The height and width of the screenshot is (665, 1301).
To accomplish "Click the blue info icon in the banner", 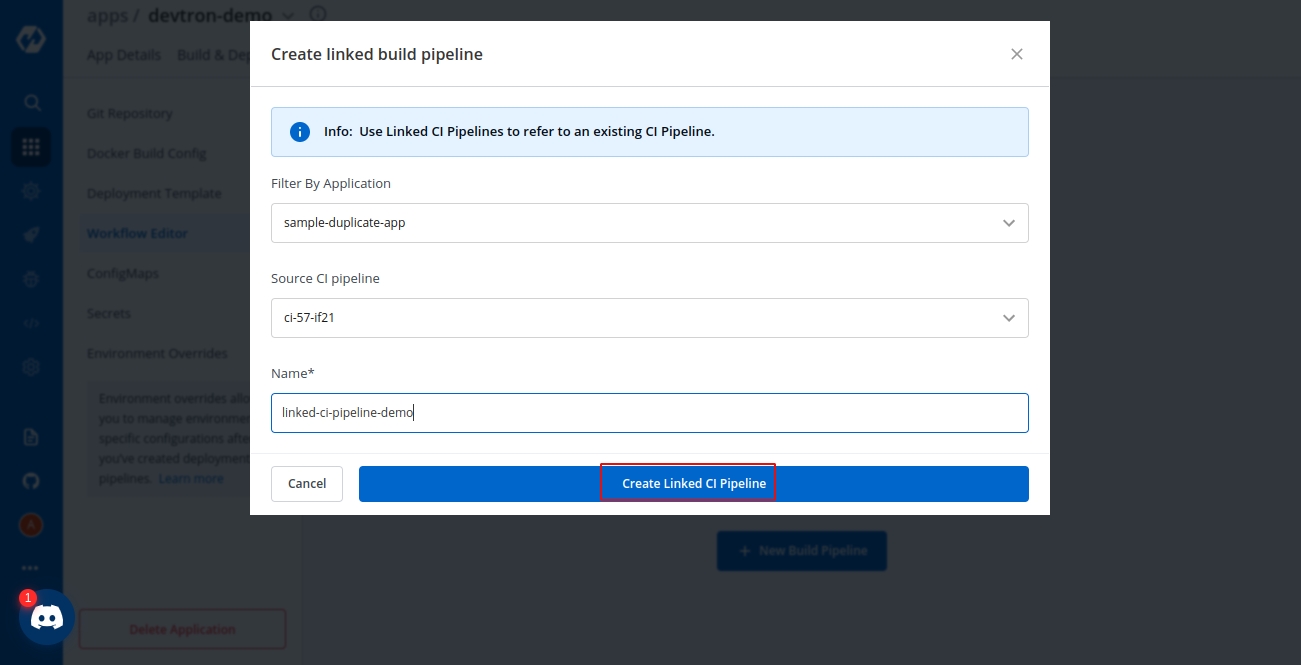I will tap(299, 132).
